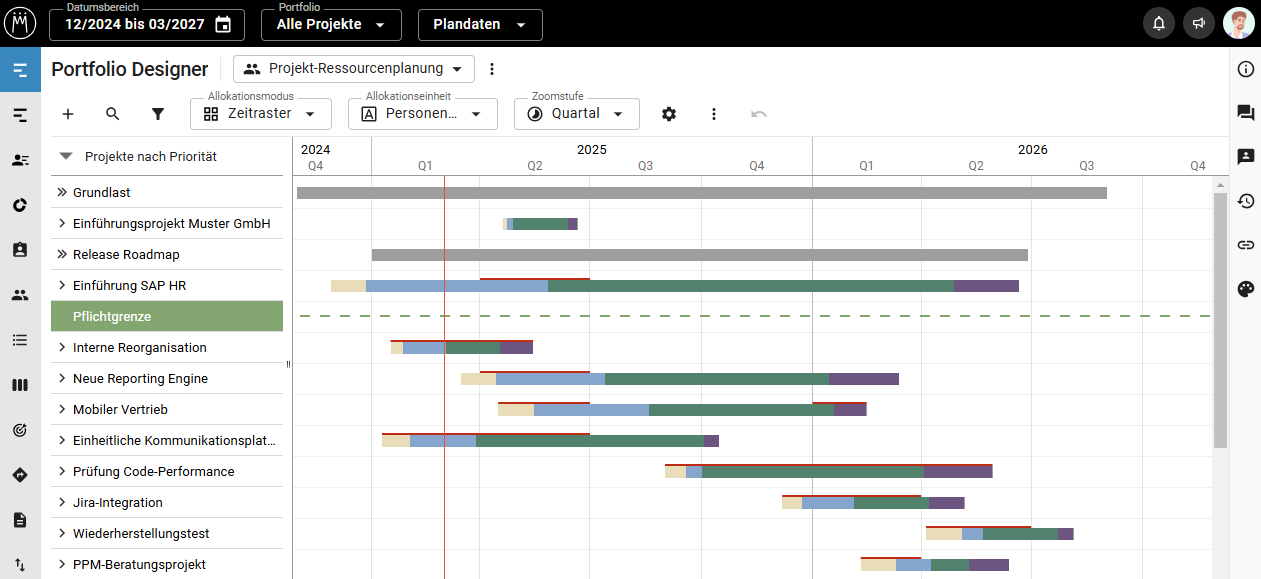Click the splitter handle between list and chart
Viewport: 1261px width, 579px height.
coord(288,364)
